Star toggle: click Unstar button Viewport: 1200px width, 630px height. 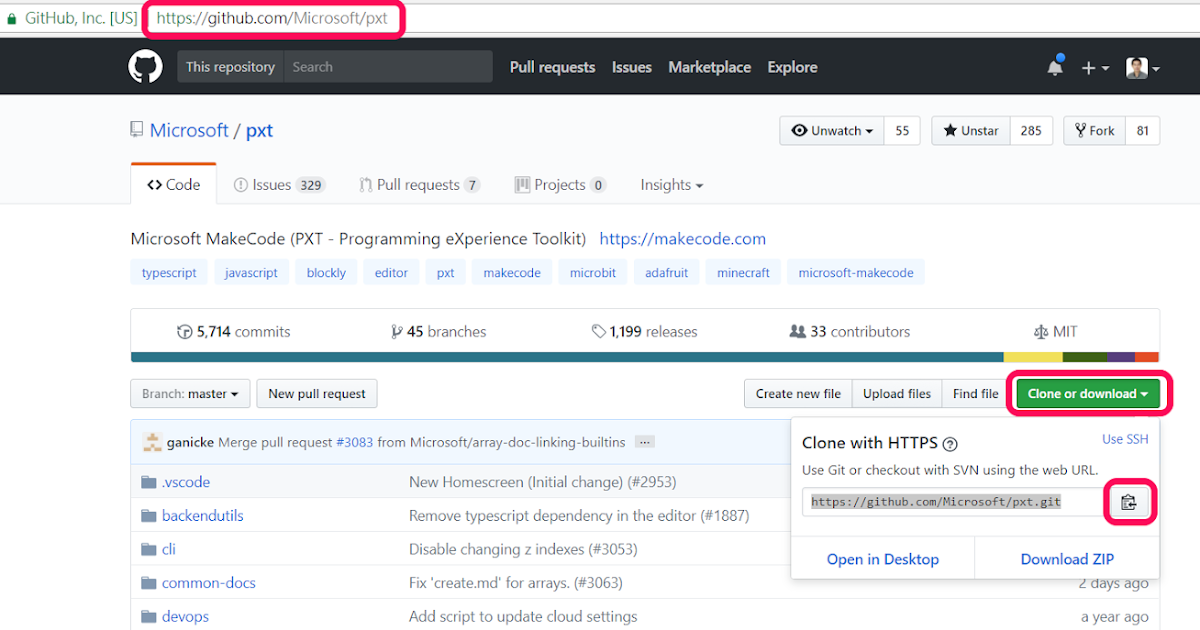point(970,131)
